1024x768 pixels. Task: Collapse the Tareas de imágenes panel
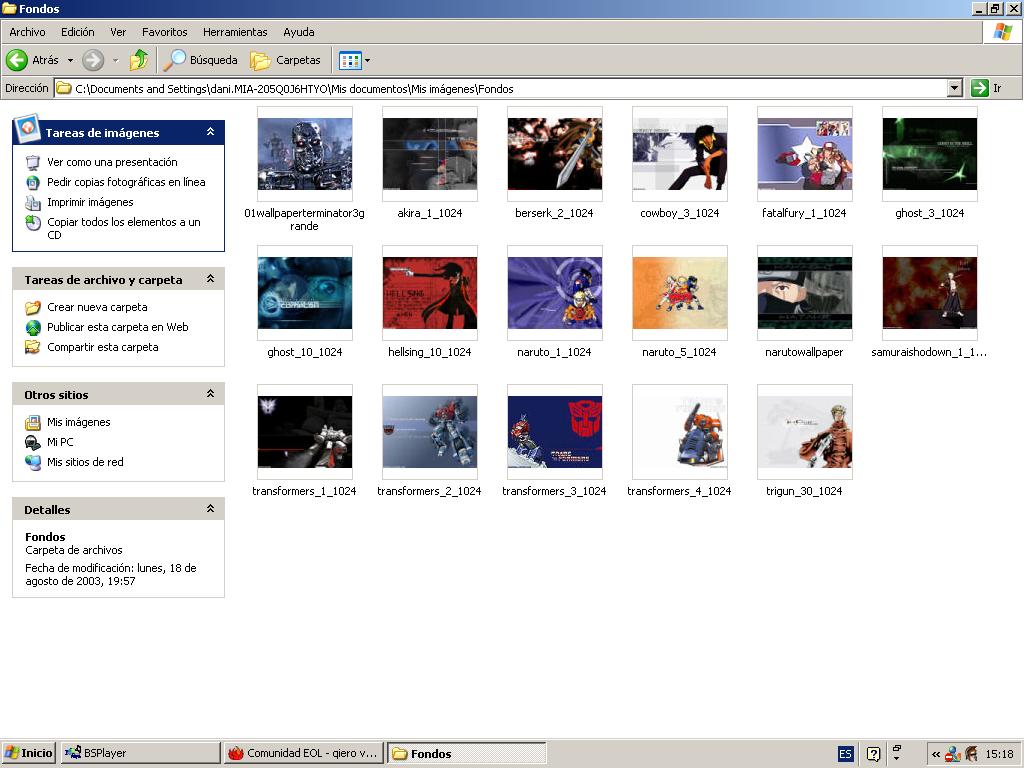pyautogui.click(x=210, y=132)
